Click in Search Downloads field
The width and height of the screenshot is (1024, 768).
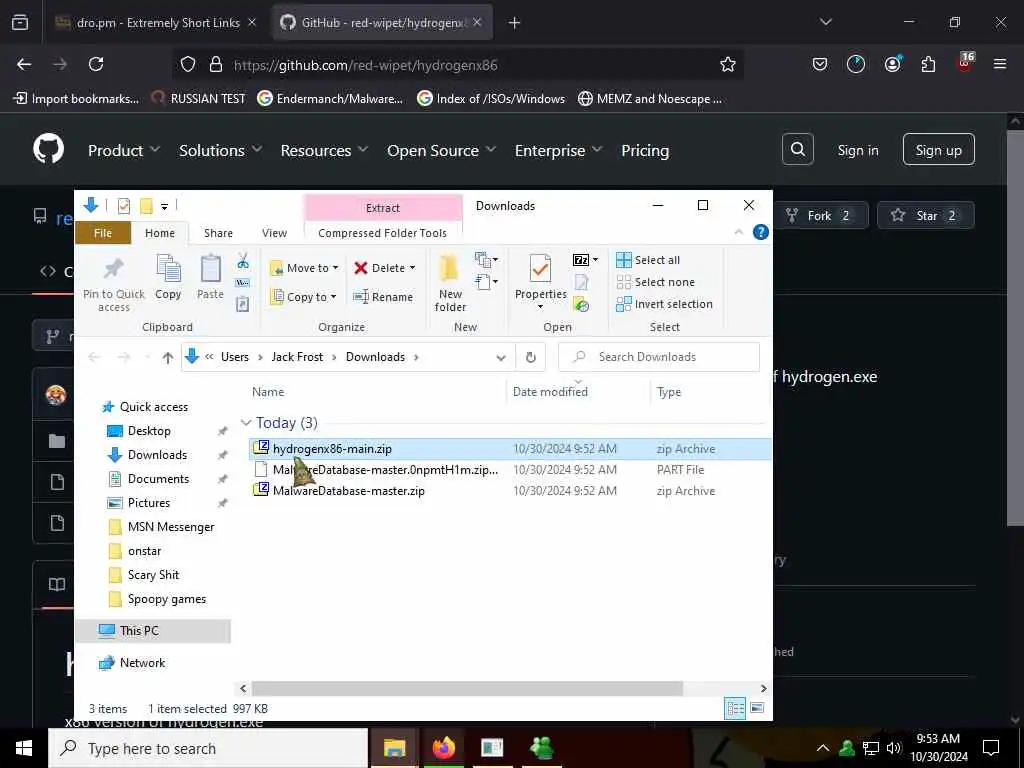[x=659, y=357]
